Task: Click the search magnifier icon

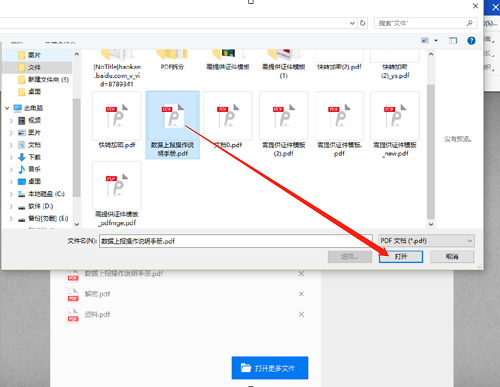Action: click(469, 23)
